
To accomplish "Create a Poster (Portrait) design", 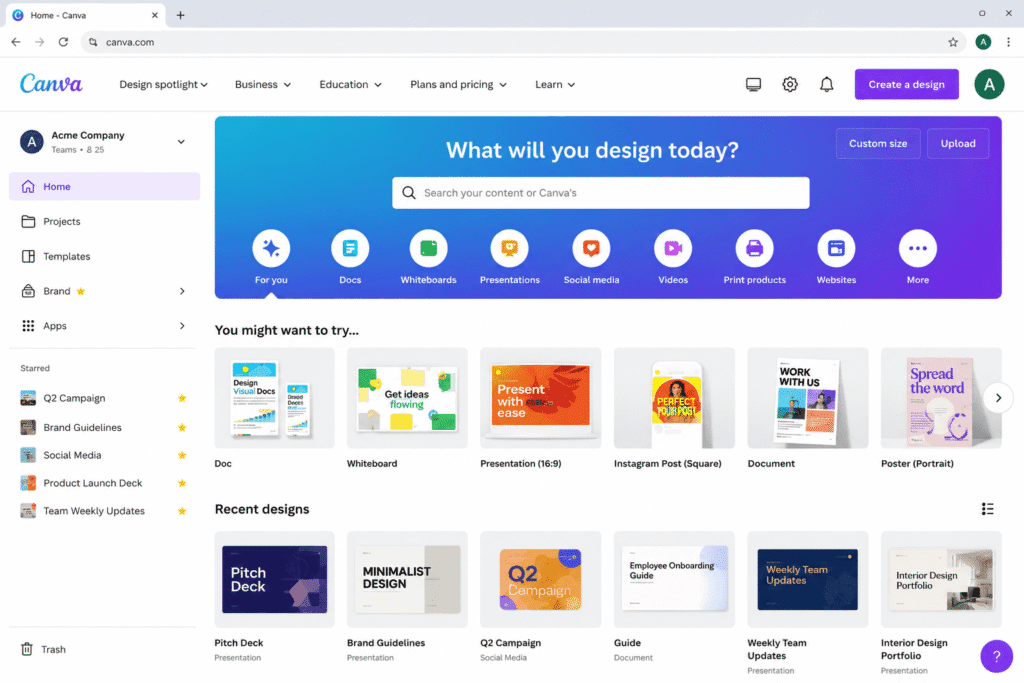I will coord(940,398).
